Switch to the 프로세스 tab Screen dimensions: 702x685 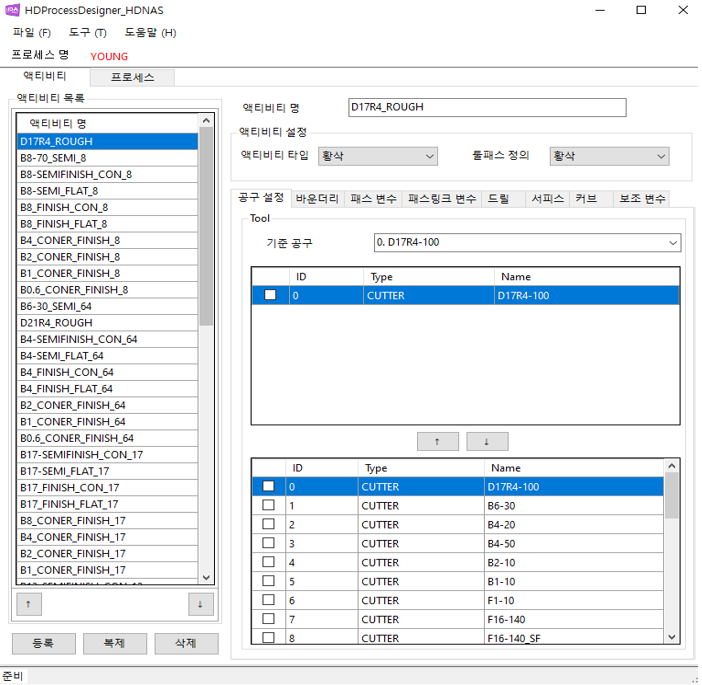pos(132,77)
